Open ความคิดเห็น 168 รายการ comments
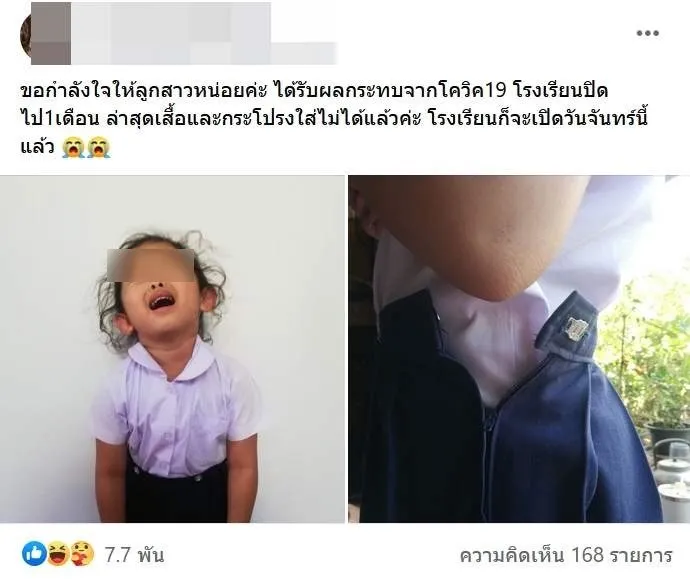690x579 pixels. tap(566, 555)
